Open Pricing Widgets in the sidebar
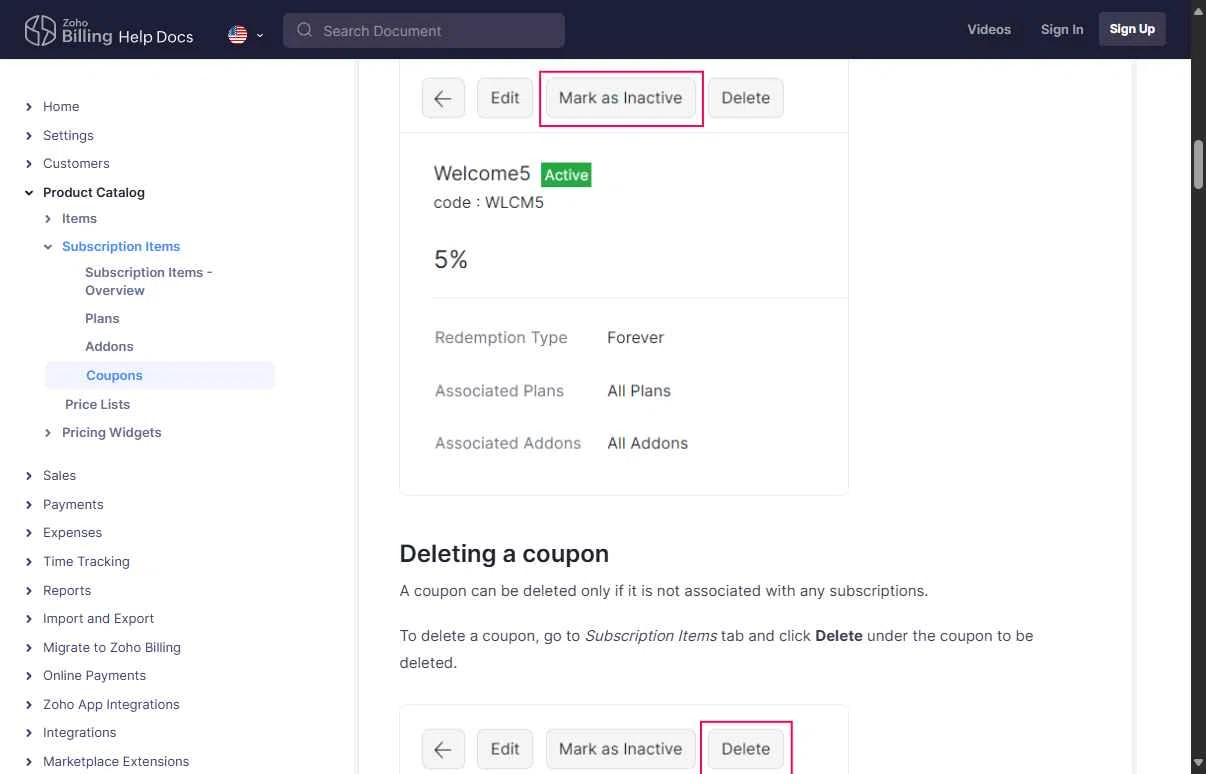The width and height of the screenshot is (1206, 774). (111, 432)
